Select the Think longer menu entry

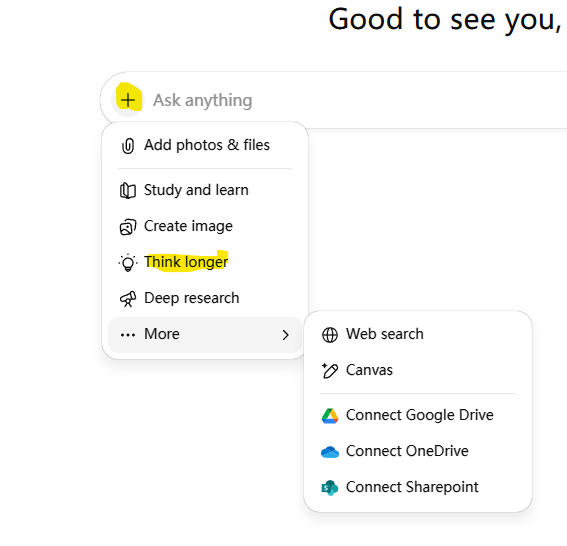205,263
